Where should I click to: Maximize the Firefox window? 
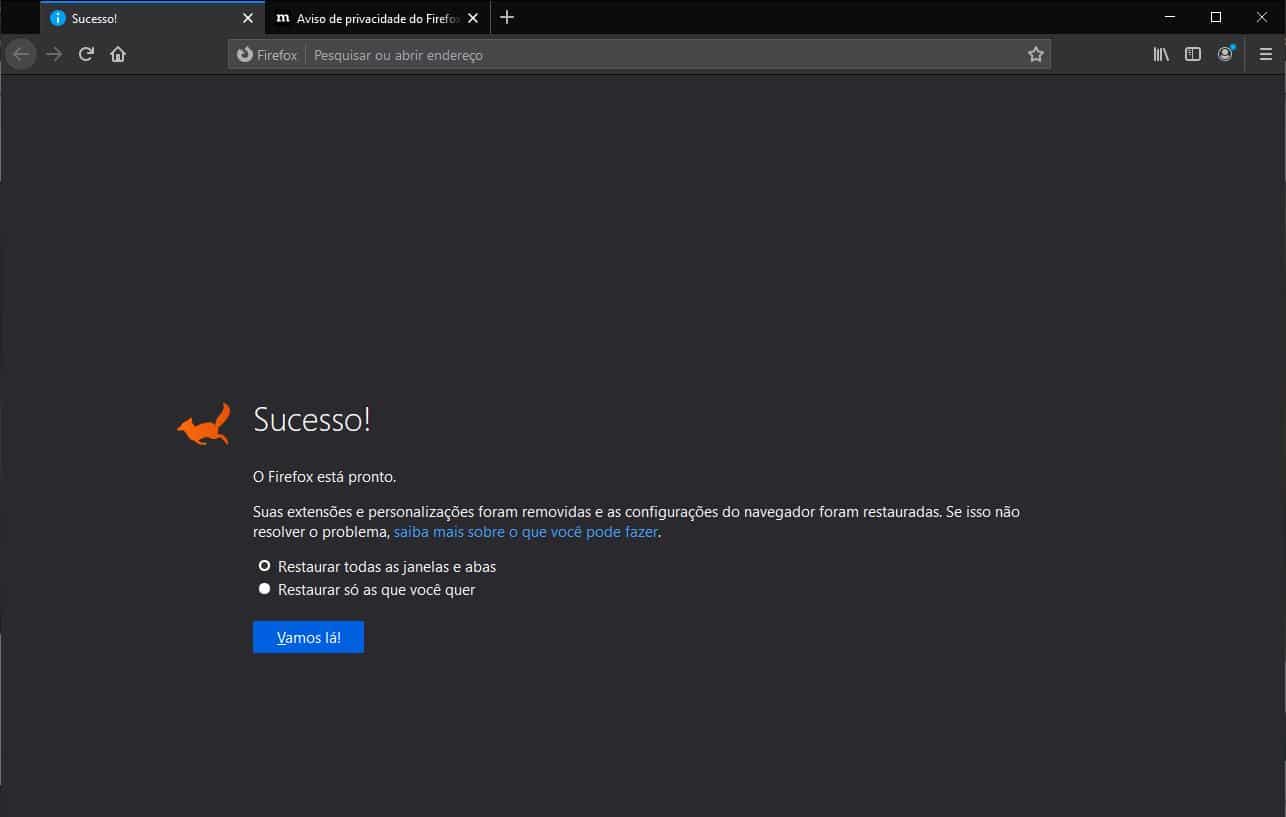(x=1216, y=17)
